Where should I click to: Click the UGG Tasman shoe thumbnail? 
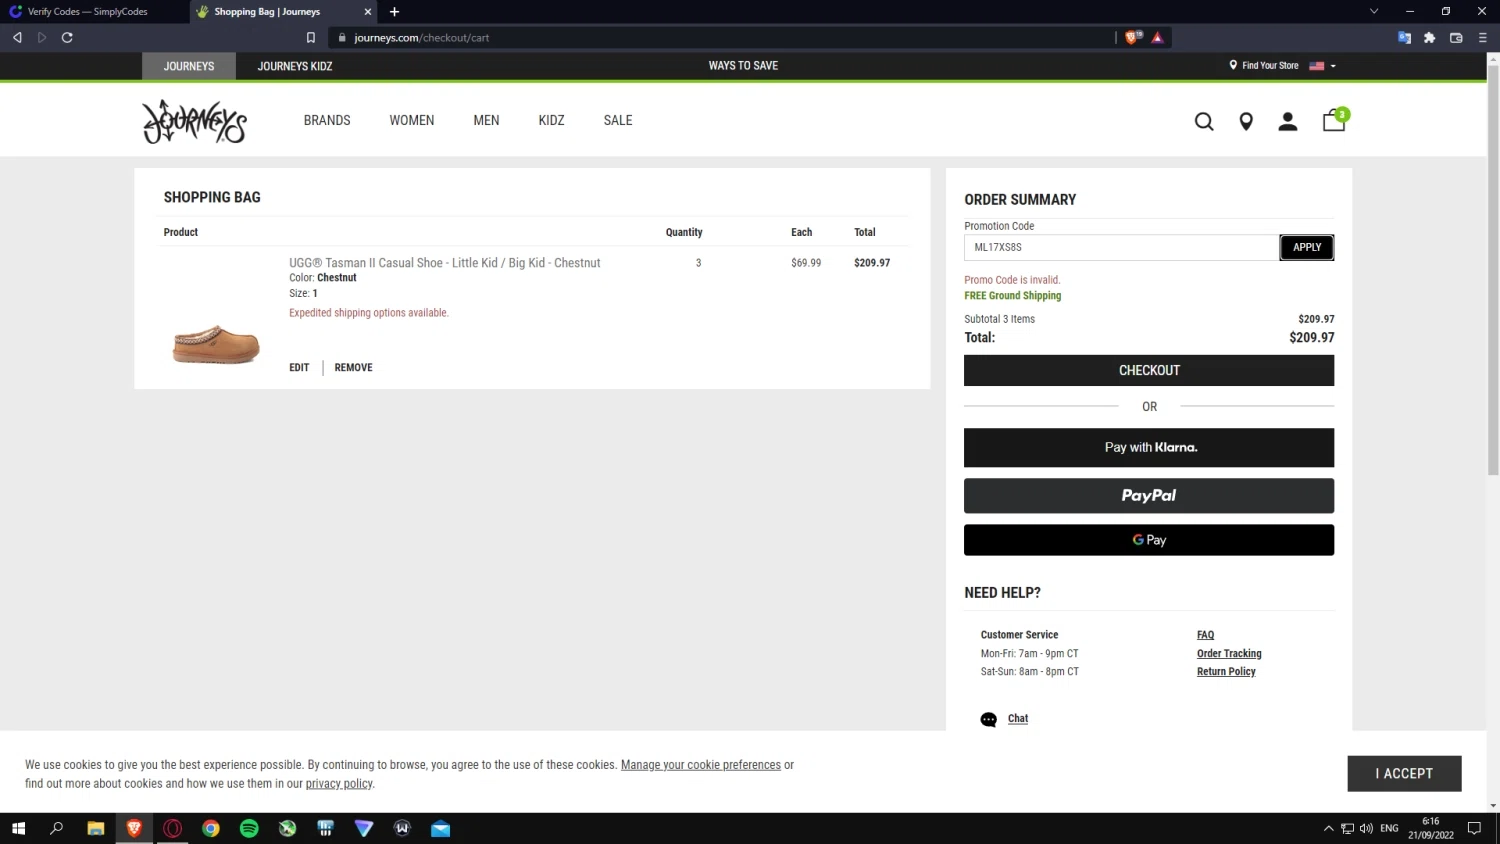(x=216, y=344)
